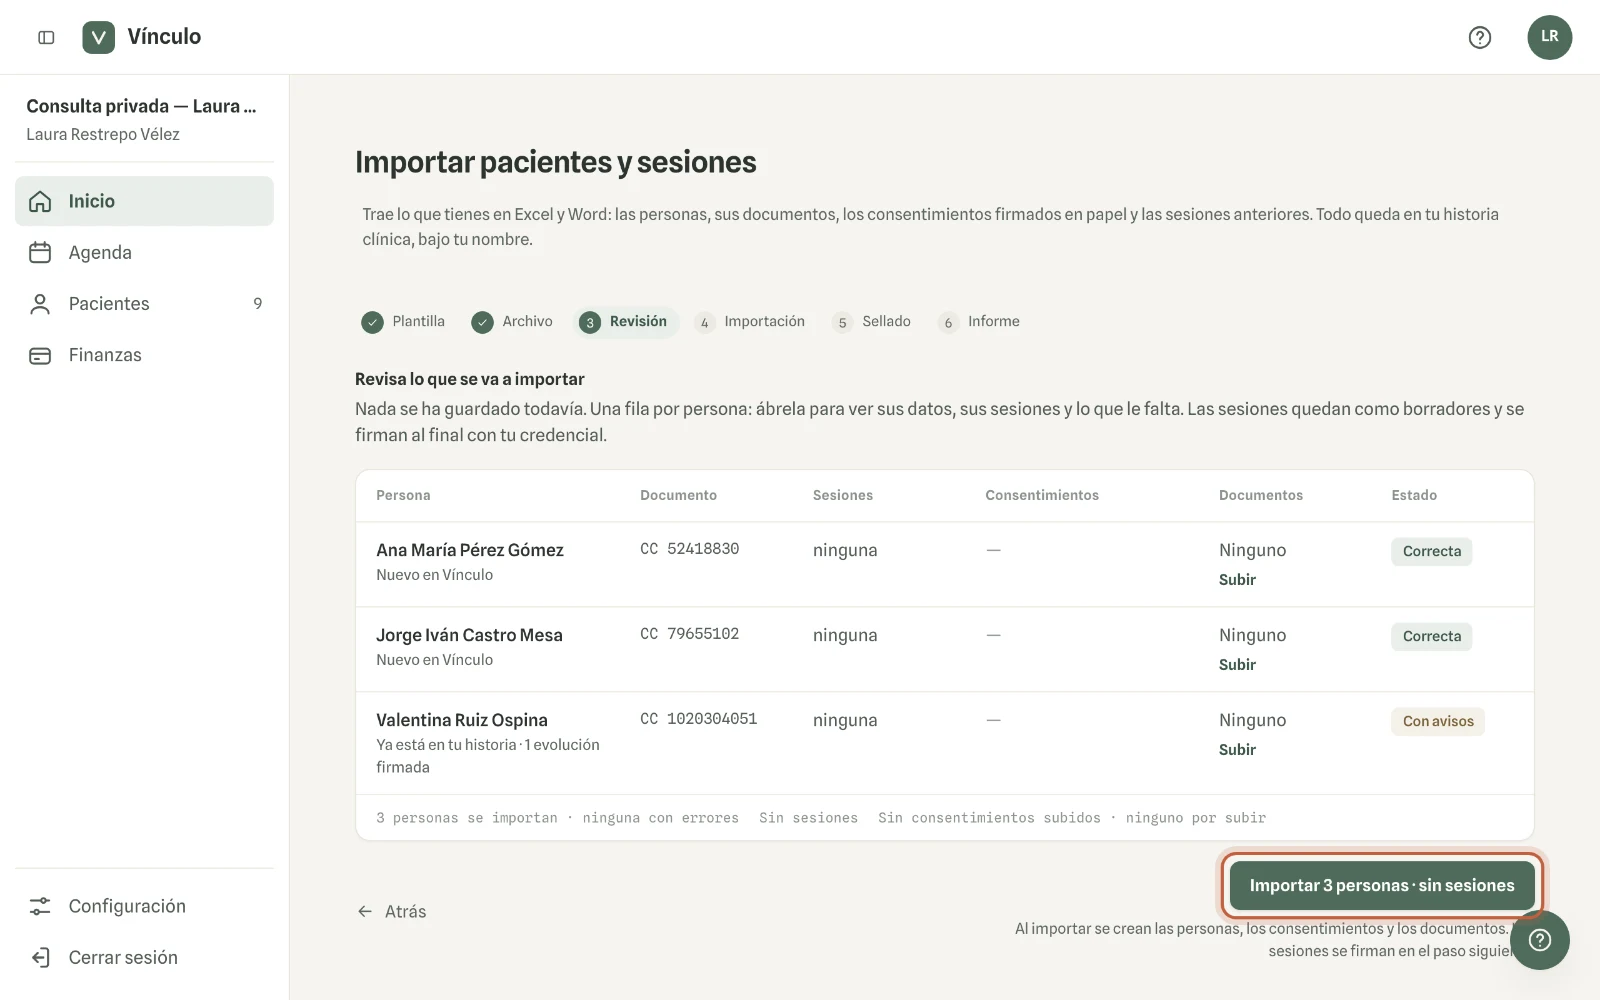Open Finanzas from the sidebar

pos(144,355)
